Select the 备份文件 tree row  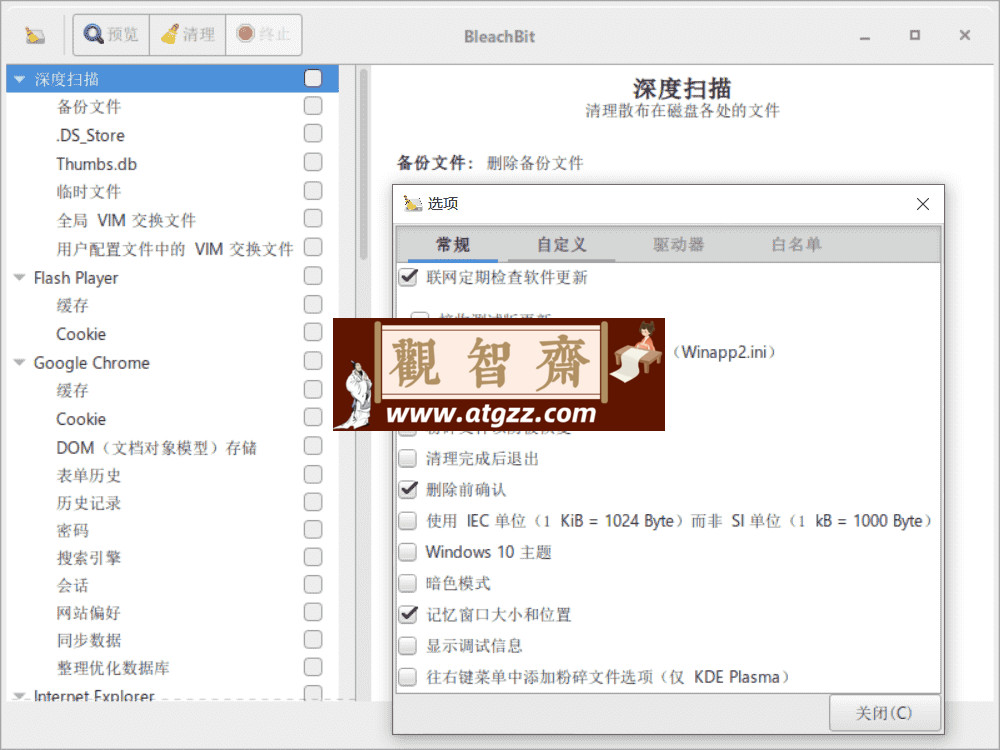172,107
